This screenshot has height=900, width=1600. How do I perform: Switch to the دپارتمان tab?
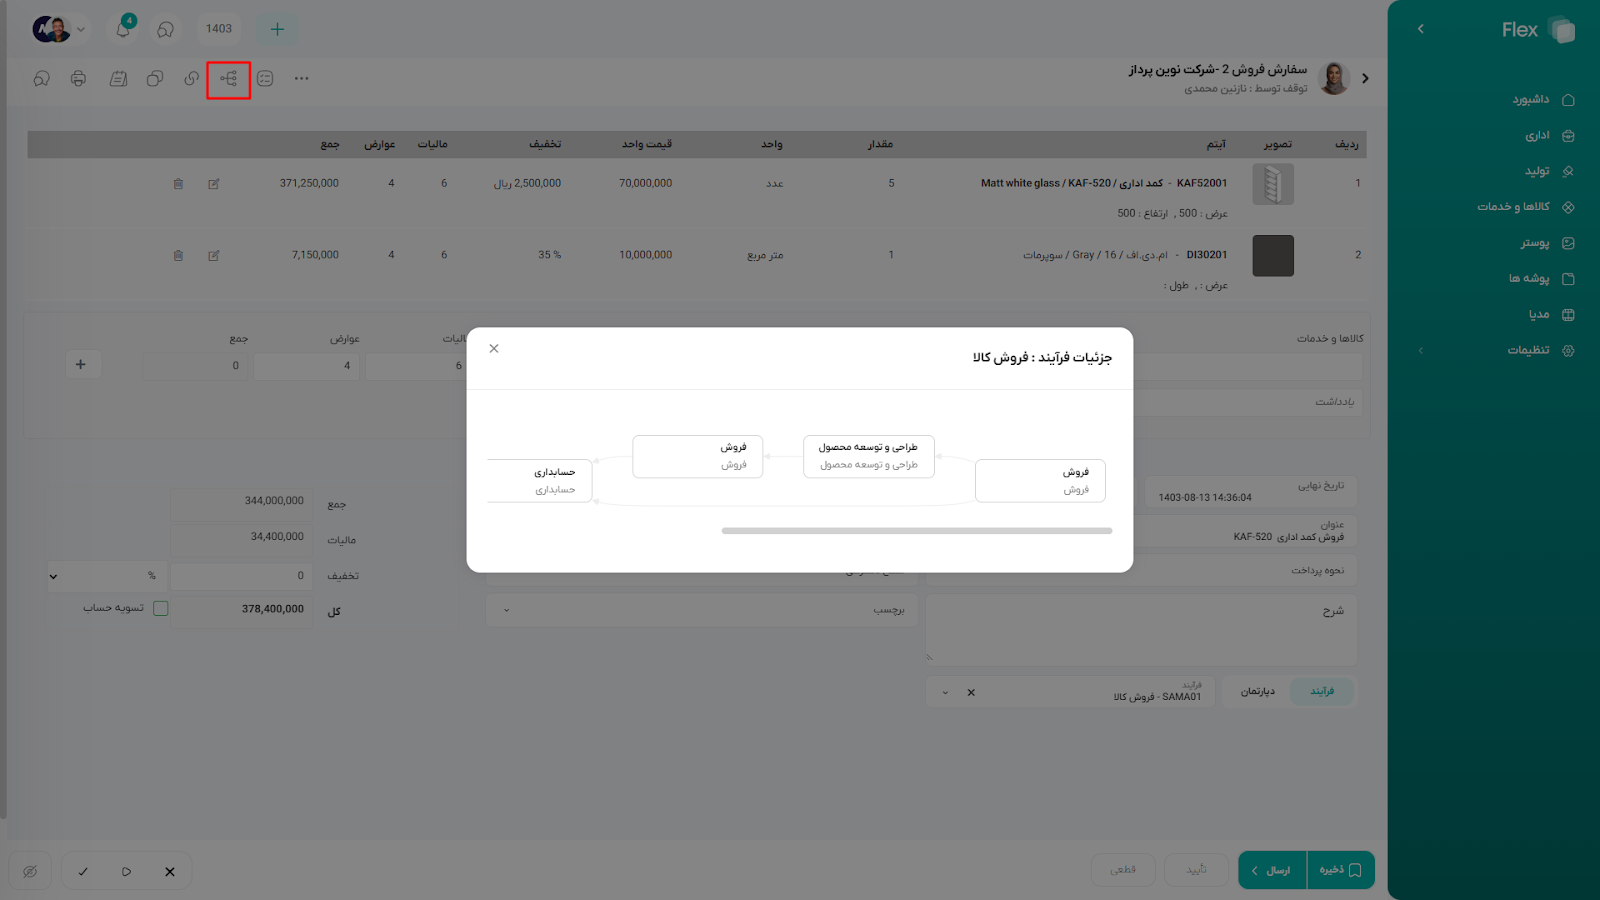[1257, 691]
